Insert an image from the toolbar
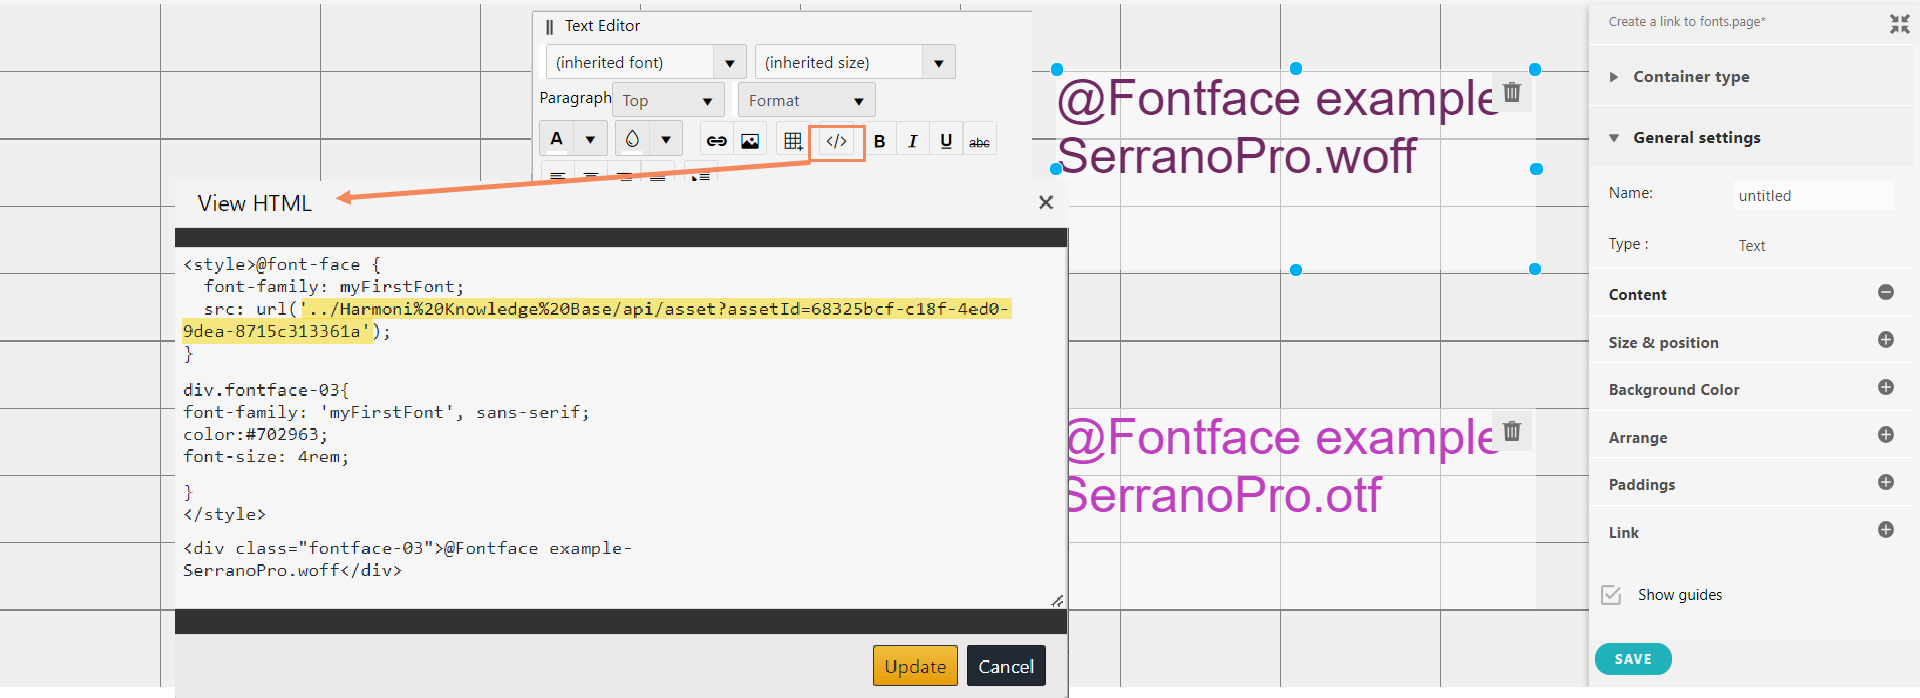1920x698 pixels. pyautogui.click(x=750, y=141)
